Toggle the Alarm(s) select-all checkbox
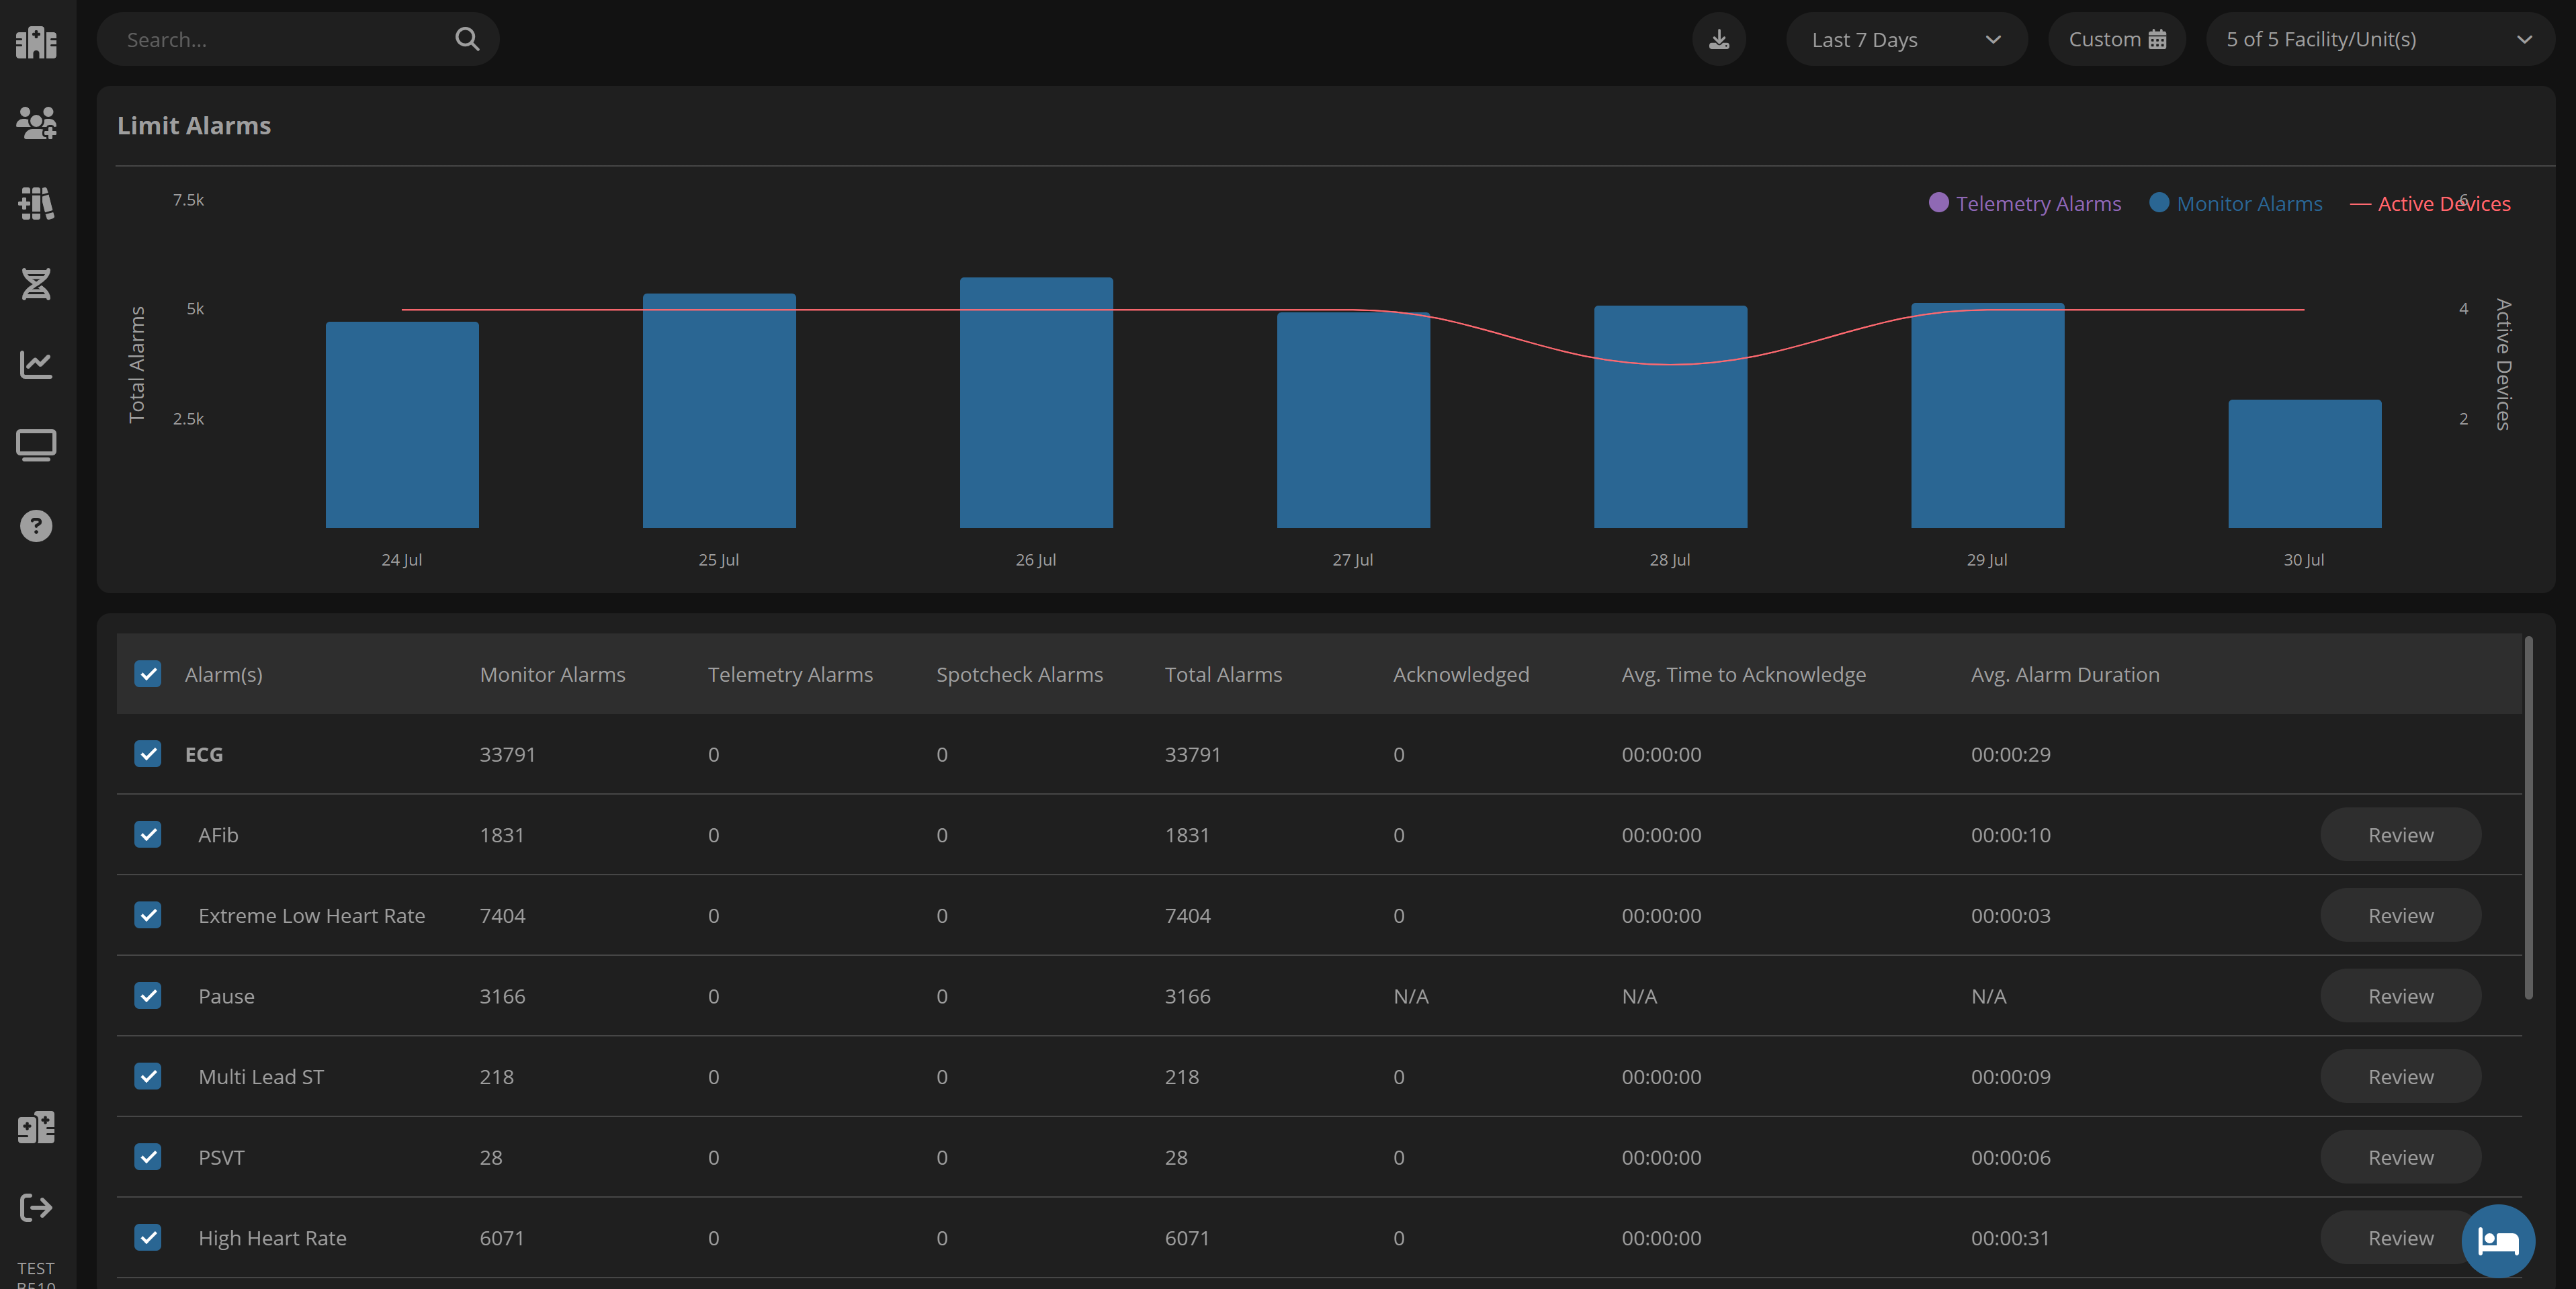The height and width of the screenshot is (1289, 2576). (x=148, y=674)
